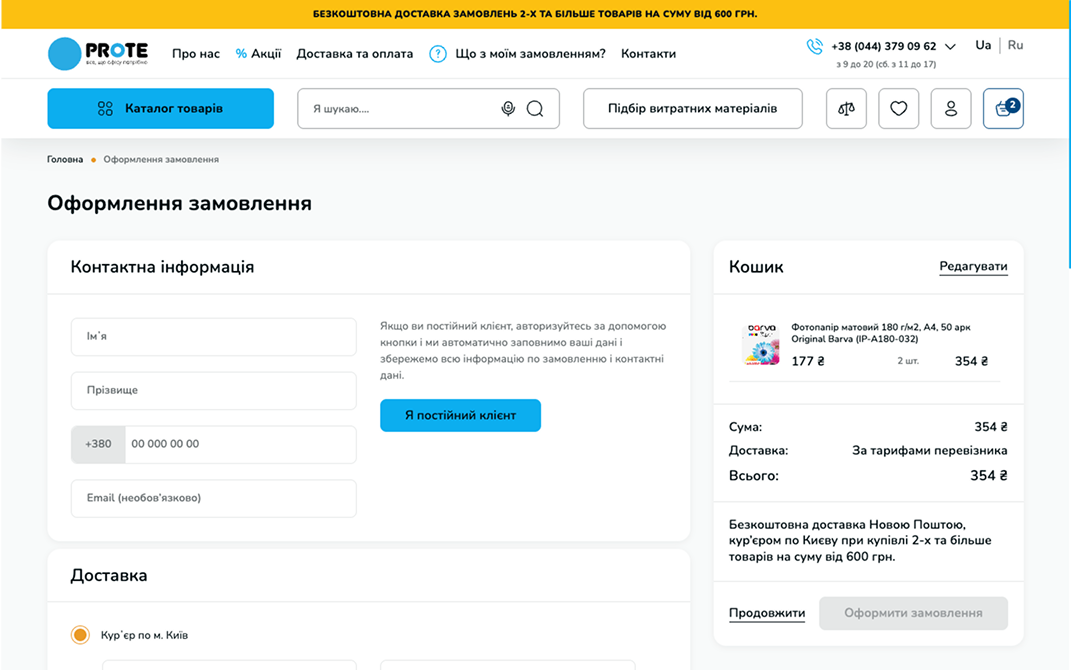The height and width of the screenshot is (670, 1071).
Task: Expand the phone number dropdown arrow
Action: pyautogui.click(x=950, y=47)
